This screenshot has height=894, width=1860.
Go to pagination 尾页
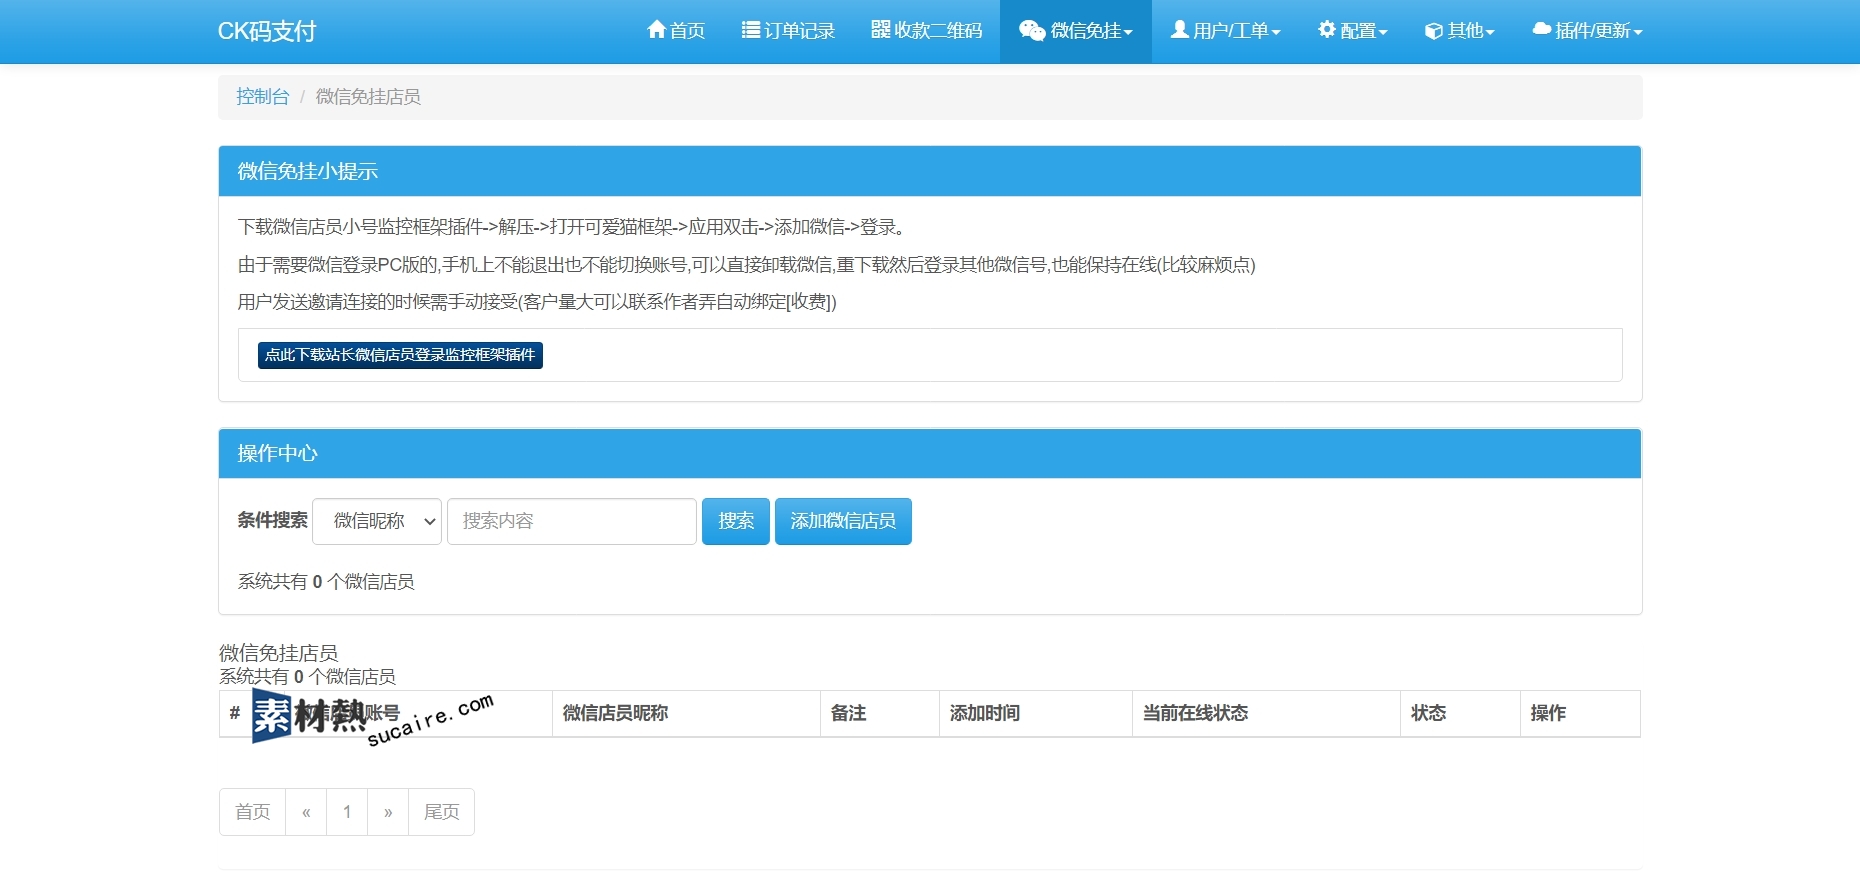[441, 812]
